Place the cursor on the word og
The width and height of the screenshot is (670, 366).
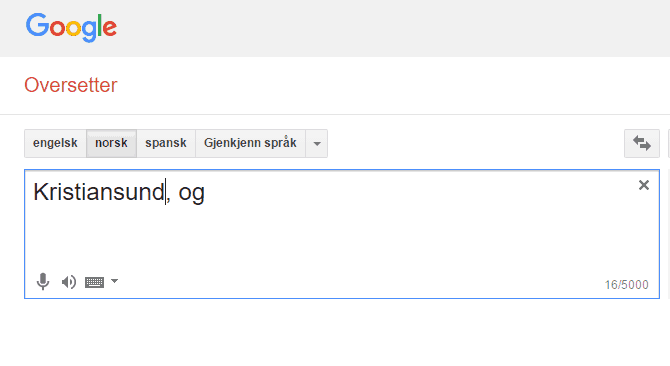tap(191, 193)
